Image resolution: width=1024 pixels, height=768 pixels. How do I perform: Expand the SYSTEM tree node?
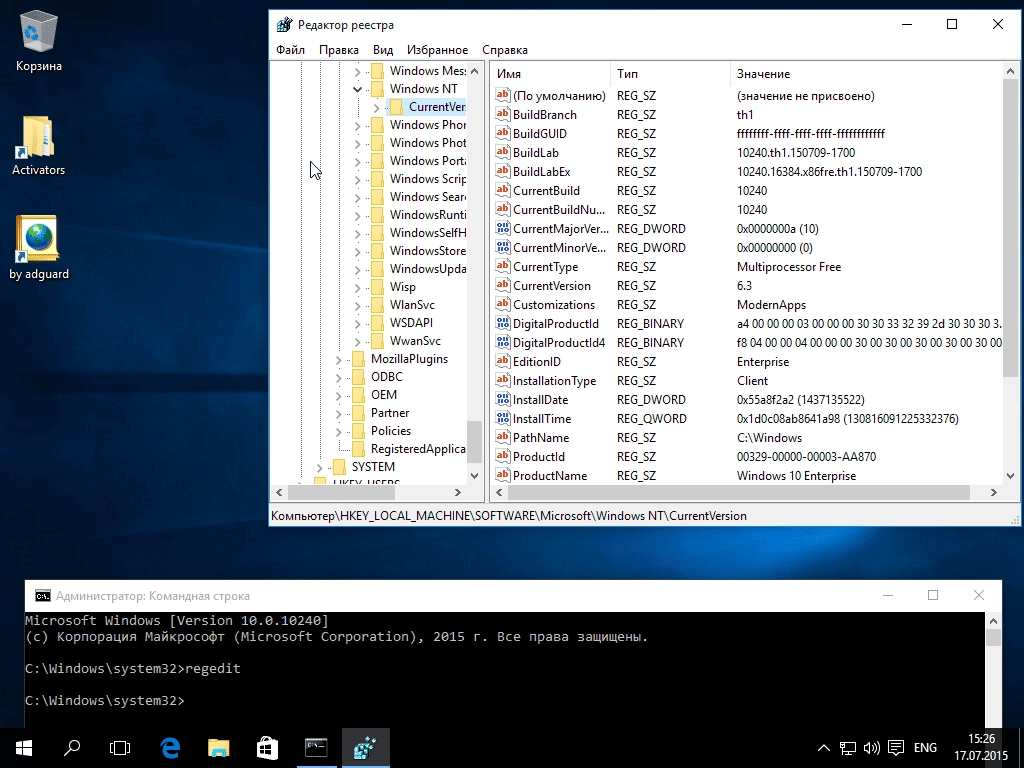point(319,467)
